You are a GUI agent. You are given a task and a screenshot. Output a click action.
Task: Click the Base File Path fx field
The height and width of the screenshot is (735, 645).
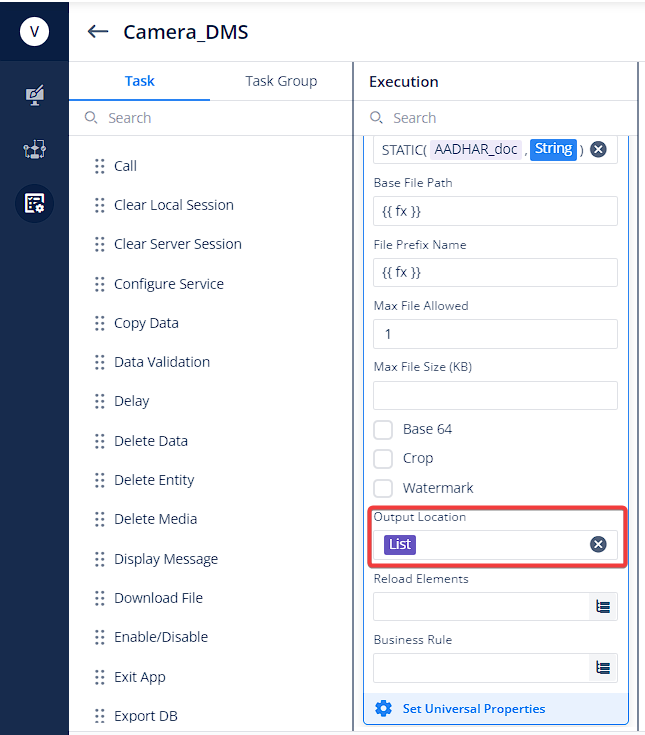[495, 211]
